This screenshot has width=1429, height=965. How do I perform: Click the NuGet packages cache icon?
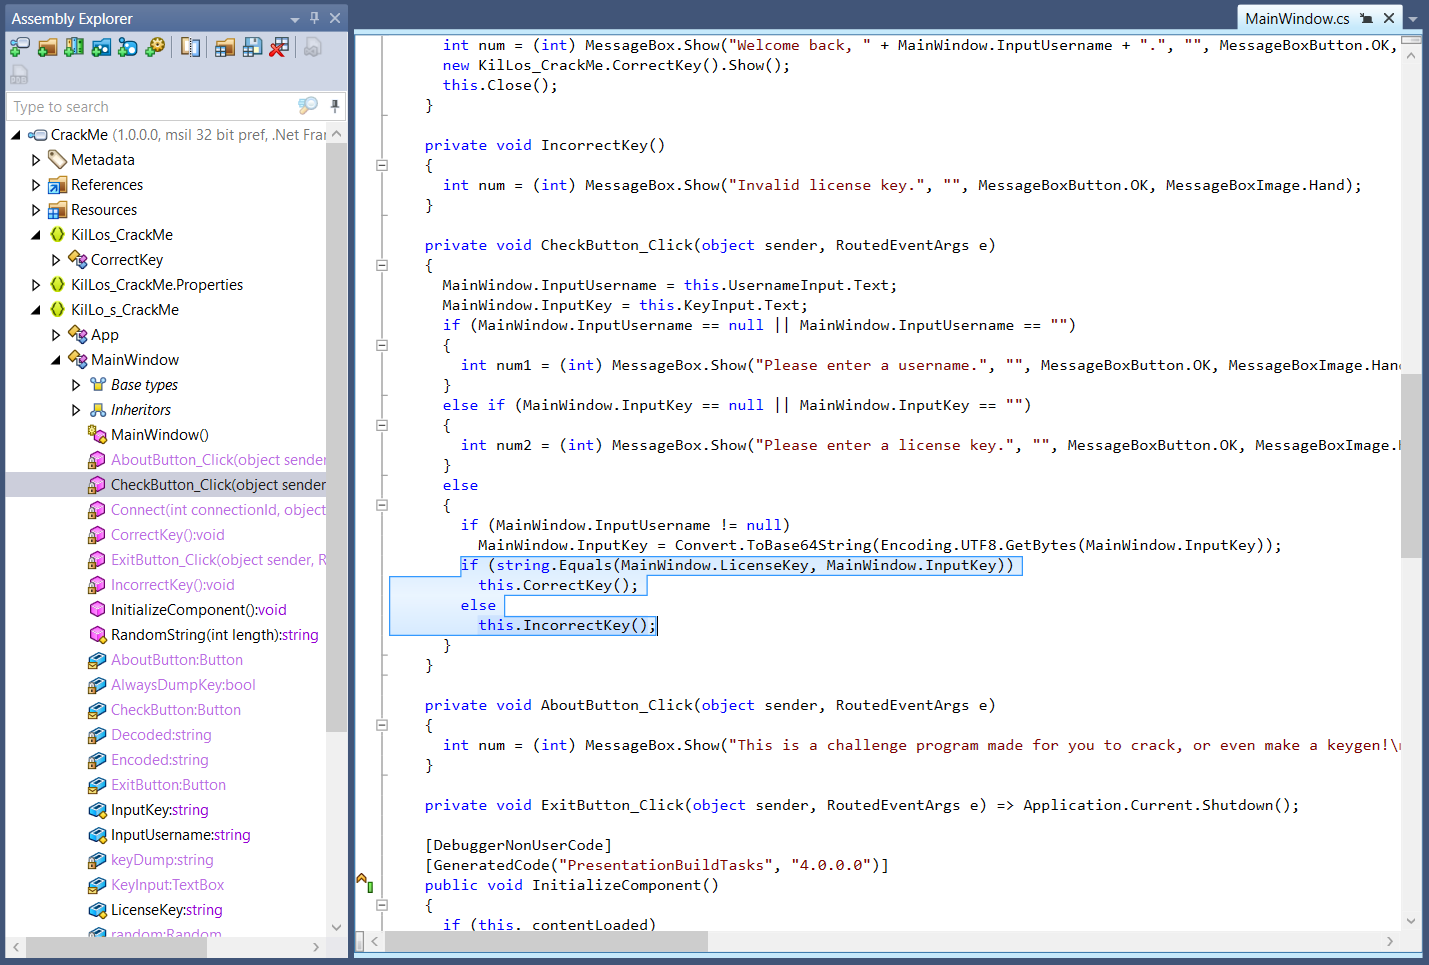pos(128,47)
